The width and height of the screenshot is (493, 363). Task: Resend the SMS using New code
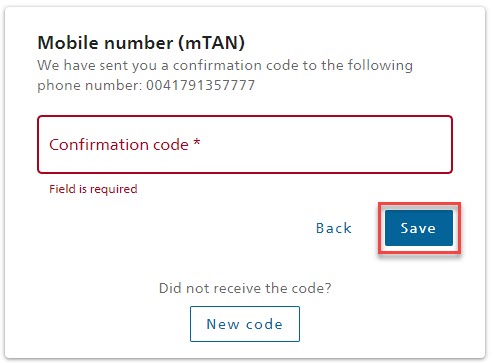pos(245,324)
